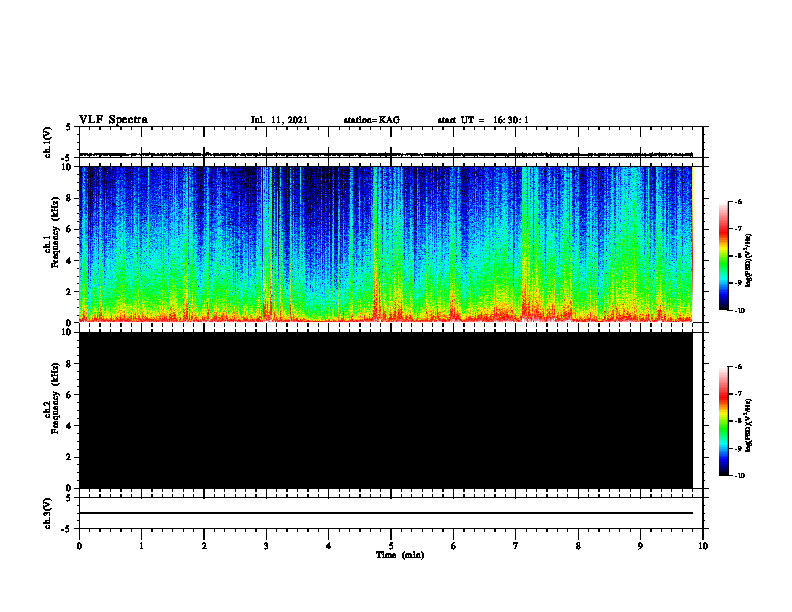Click the ch.1 spectrogram color bar
The width and height of the screenshot is (792, 612).
[723, 256]
